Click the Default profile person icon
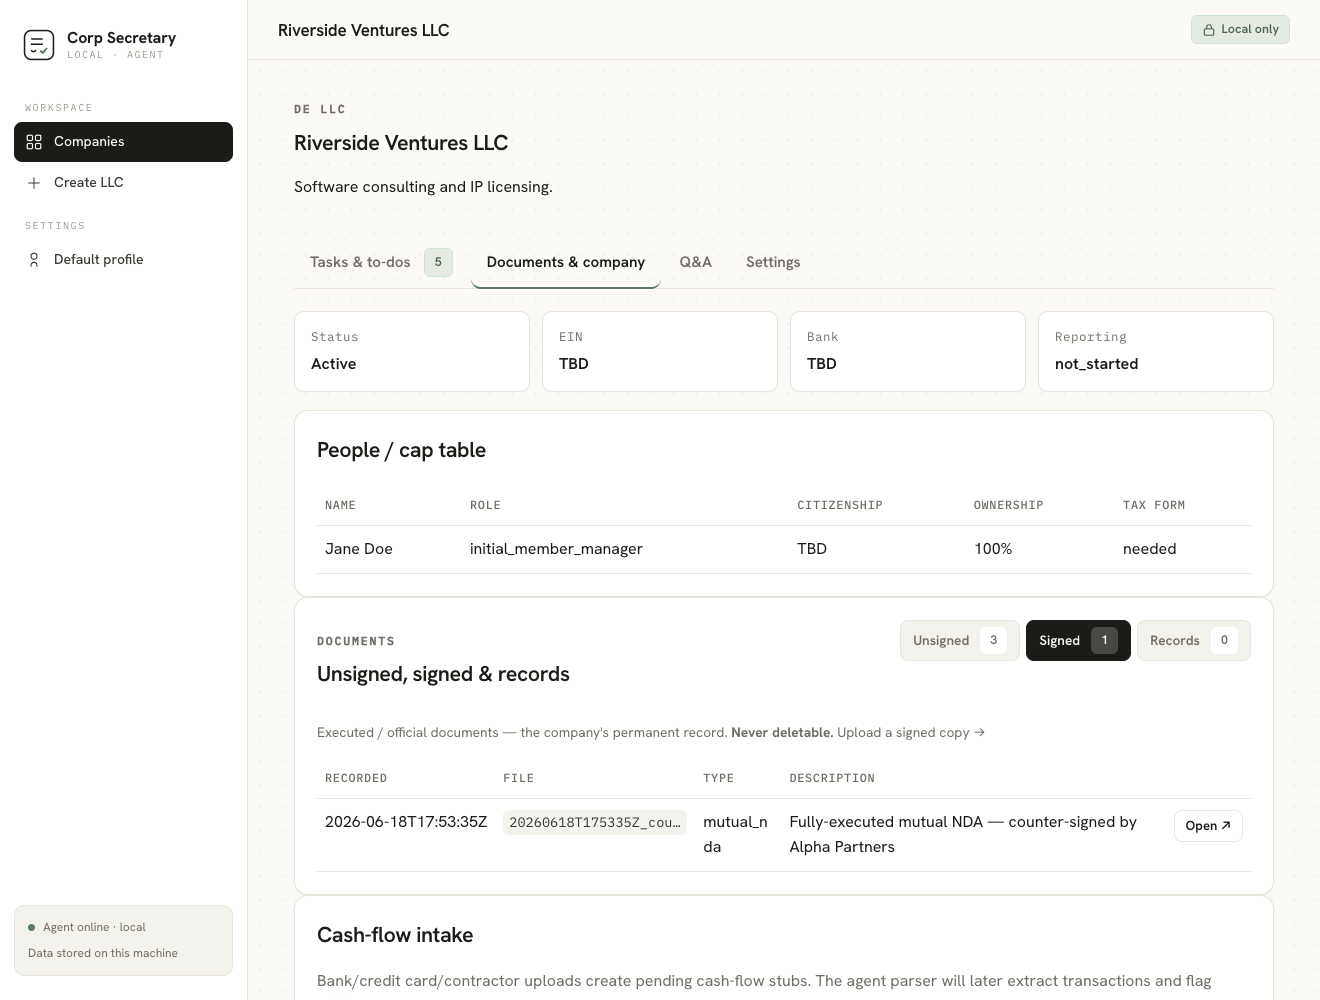 tap(34, 260)
